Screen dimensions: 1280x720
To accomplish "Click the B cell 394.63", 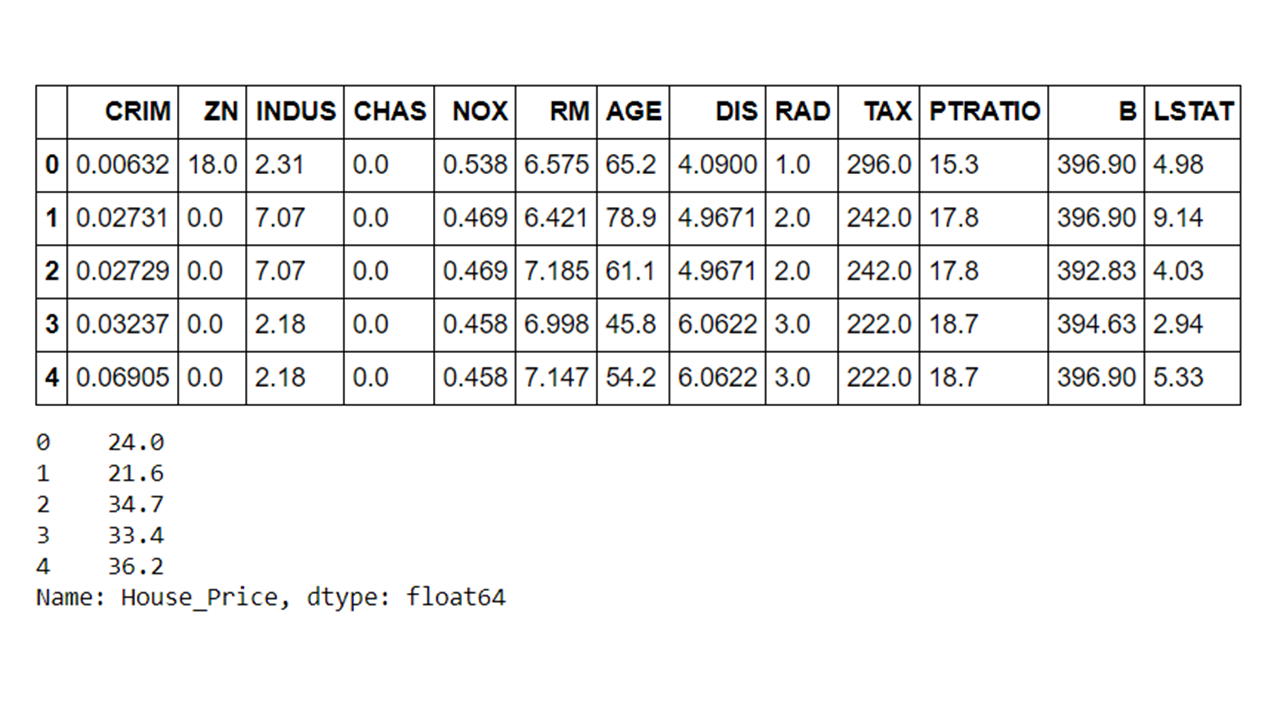I will click(1096, 324).
